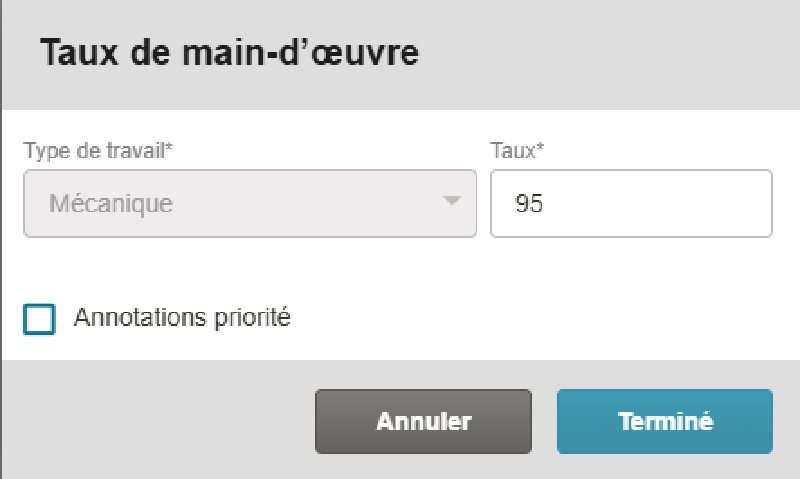Confirm the labor rate with Terminé
The height and width of the screenshot is (479, 800).
[x=665, y=421]
